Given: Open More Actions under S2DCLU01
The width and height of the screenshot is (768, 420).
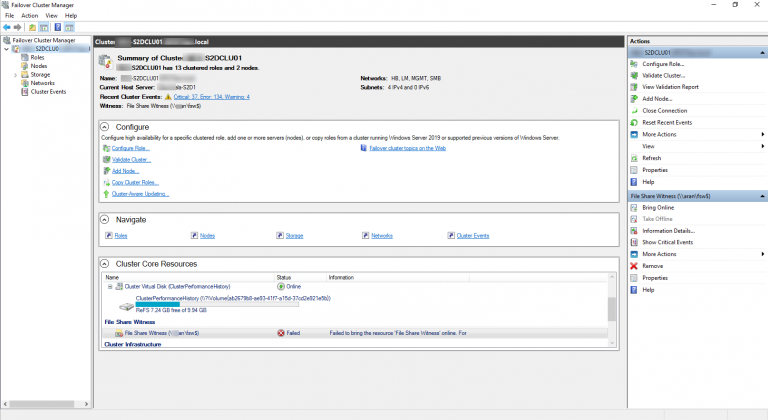Looking at the screenshot, I should (x=659, y=134).
